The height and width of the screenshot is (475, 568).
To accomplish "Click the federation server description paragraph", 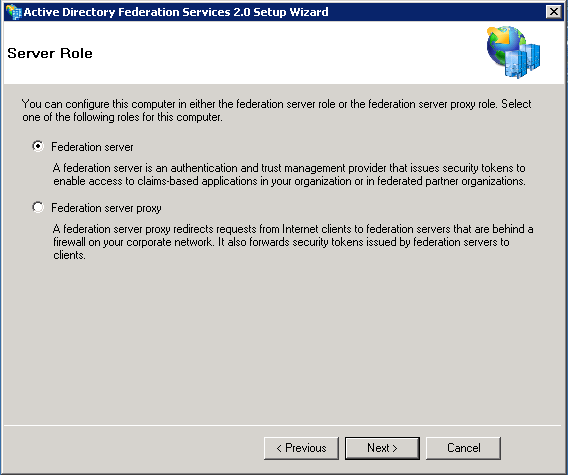I will (289, 175).
